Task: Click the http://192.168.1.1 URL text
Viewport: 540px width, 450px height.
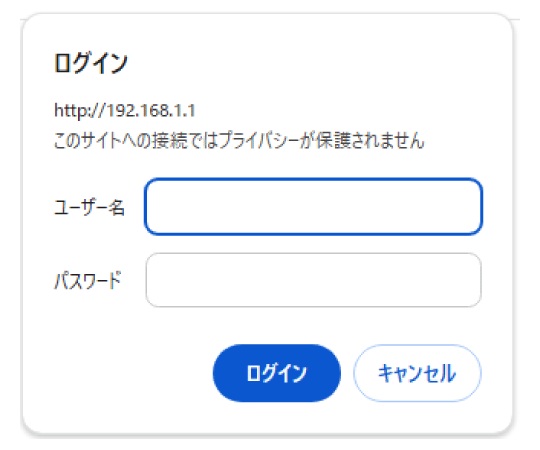Action: (x=125, y=111)
